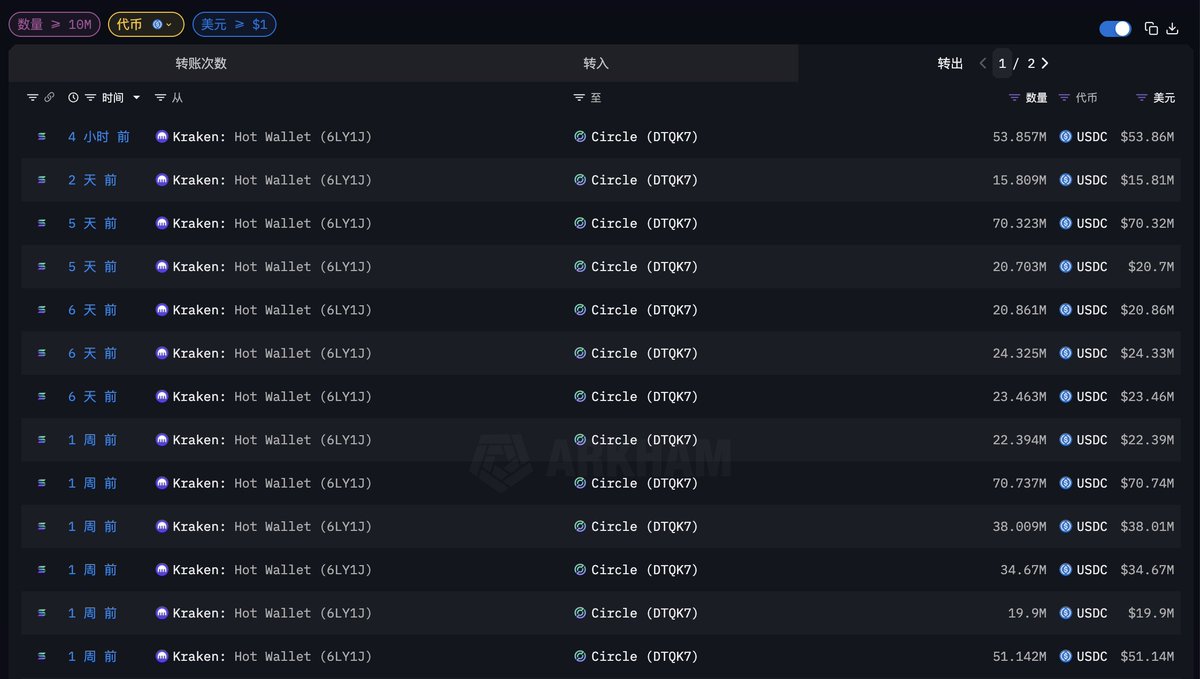The image size is (1200, 679).
Task: Open Kraken Hot Wallet link in the first row
Action: click(x=271, y=137)
